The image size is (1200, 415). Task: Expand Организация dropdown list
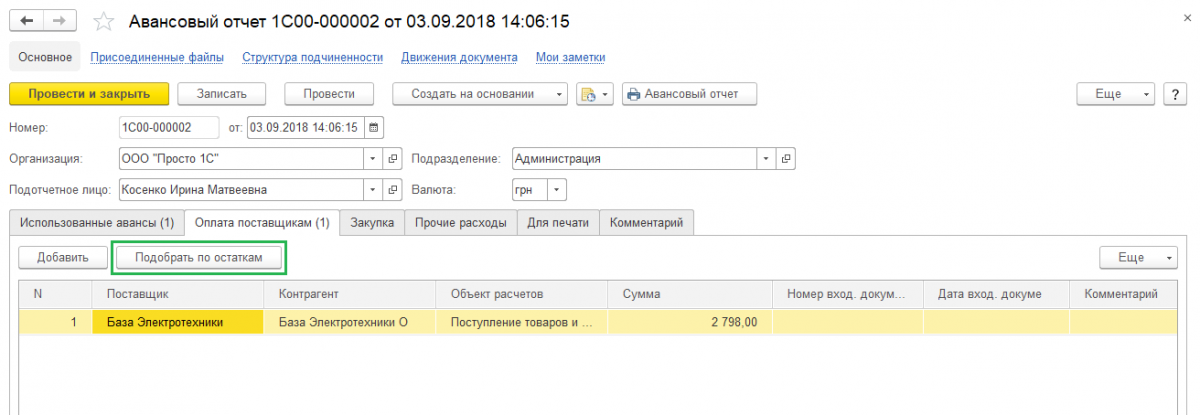[373, 158]
